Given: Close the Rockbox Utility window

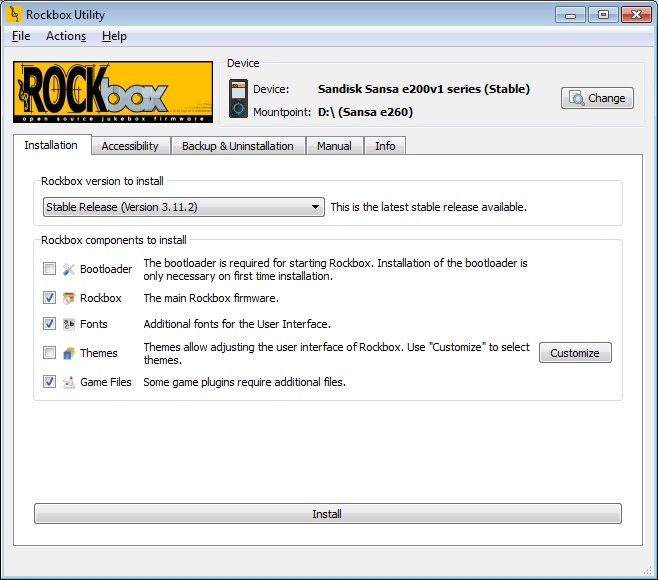Looking at the screenshot, I should [636, 15].
